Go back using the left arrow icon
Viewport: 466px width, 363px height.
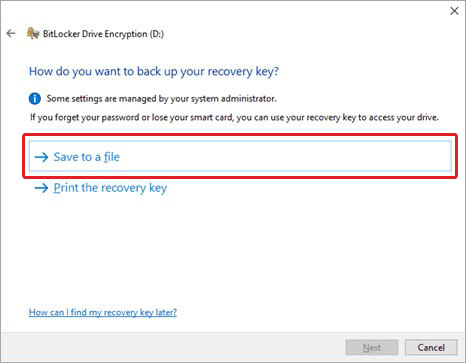(x=11, y=33)
